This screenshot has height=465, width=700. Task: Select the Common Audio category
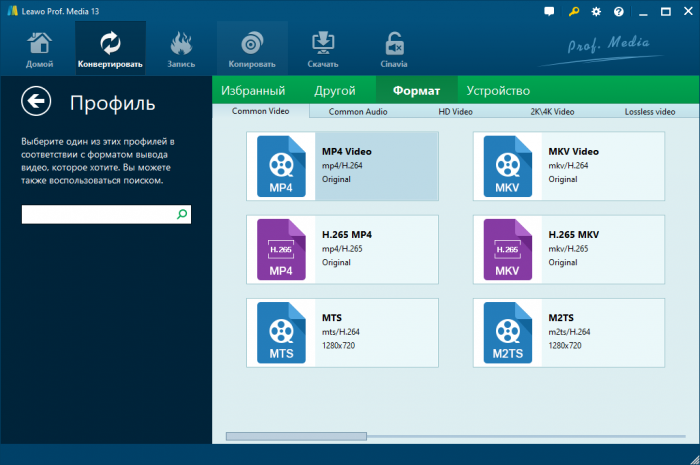pos(358,112)
